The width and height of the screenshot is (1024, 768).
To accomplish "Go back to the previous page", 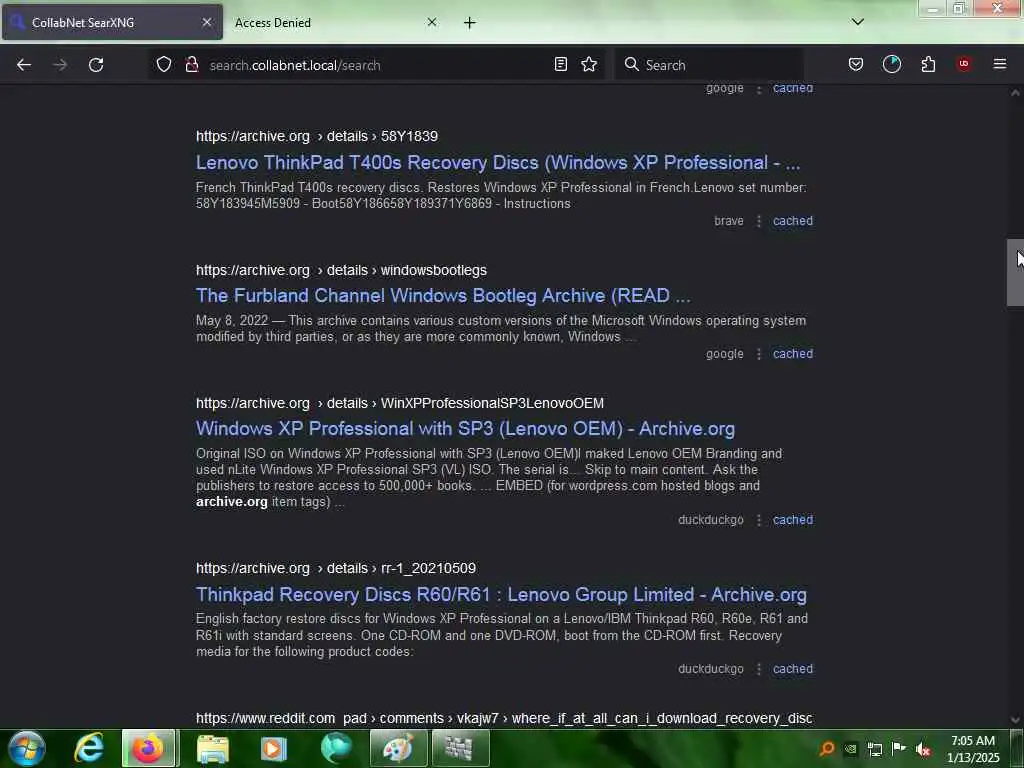I will 24,65.
